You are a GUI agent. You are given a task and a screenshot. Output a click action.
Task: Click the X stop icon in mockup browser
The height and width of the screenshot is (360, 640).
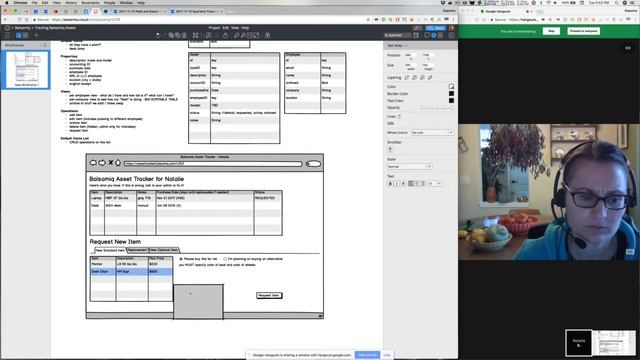111,162
